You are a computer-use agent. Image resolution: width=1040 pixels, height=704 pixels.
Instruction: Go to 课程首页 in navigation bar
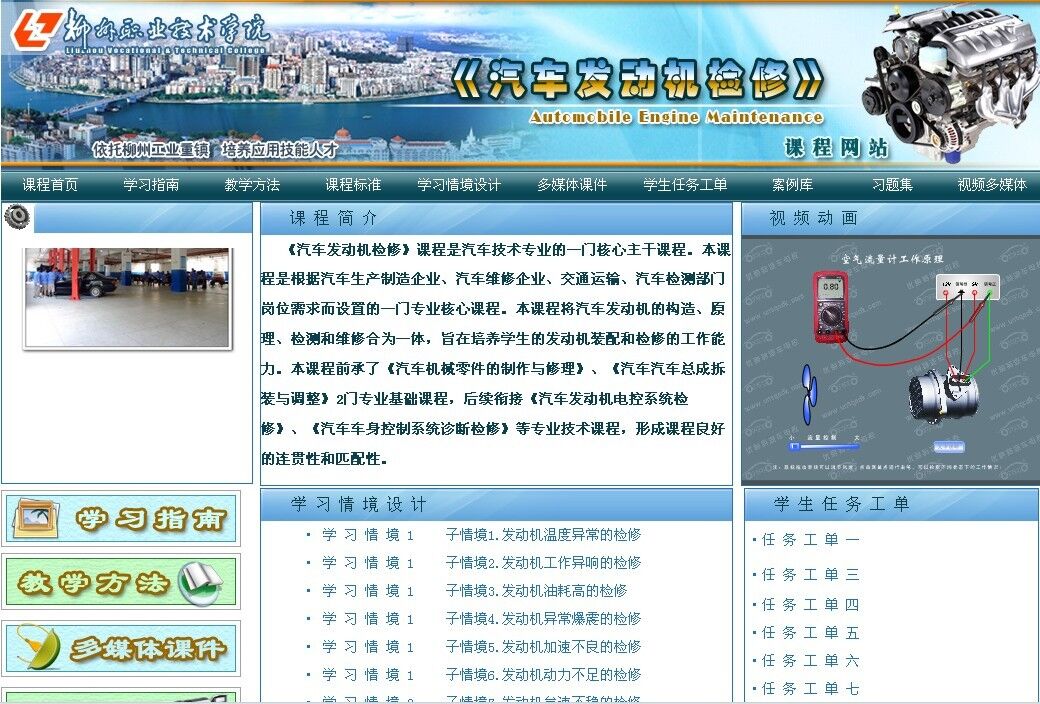point(50,185)
